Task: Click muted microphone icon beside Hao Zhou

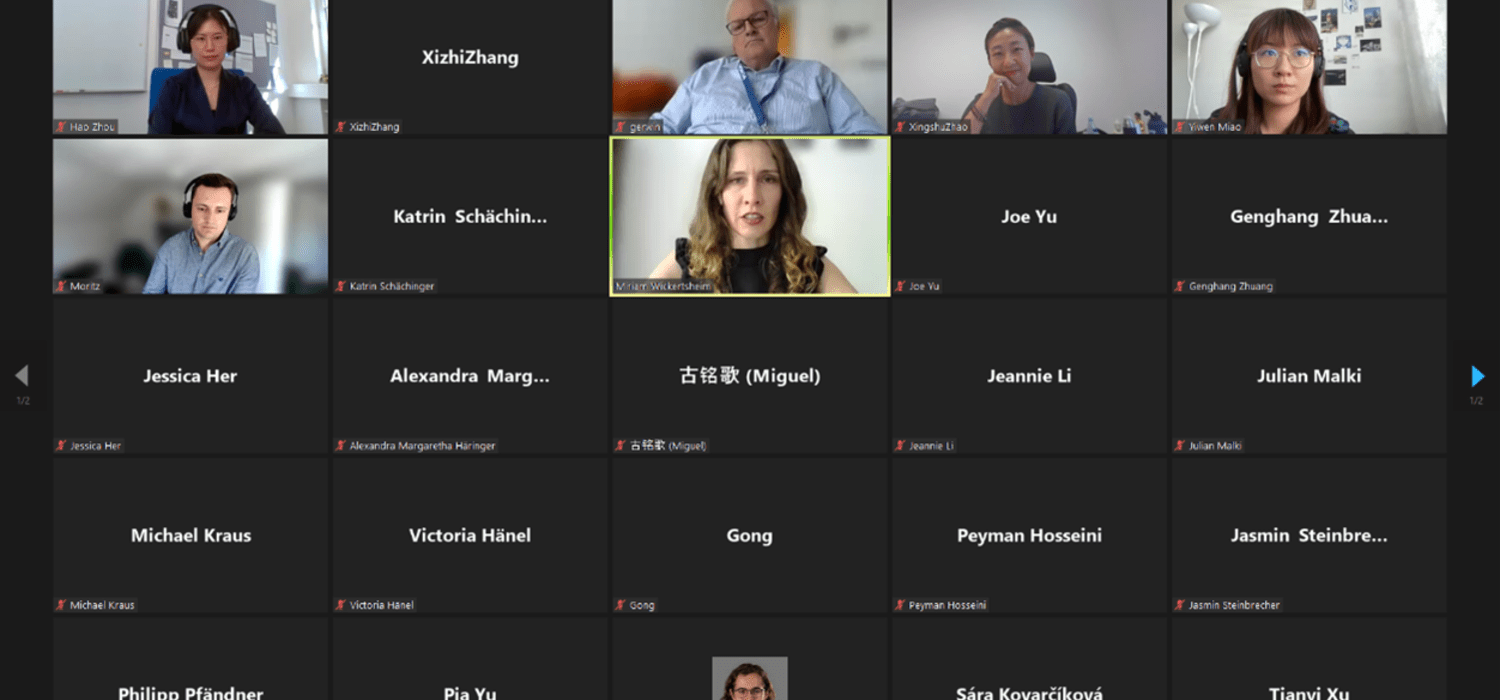Action: pos(61,127)
